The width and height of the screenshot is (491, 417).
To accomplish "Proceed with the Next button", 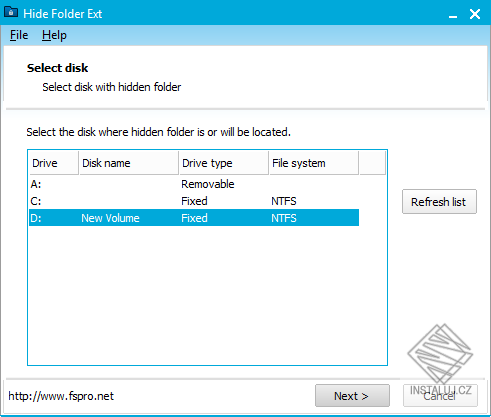I will click(352, 396).
